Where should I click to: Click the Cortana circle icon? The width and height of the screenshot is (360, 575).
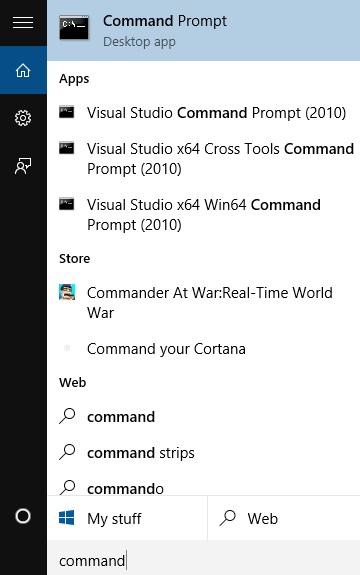point(23,516)
